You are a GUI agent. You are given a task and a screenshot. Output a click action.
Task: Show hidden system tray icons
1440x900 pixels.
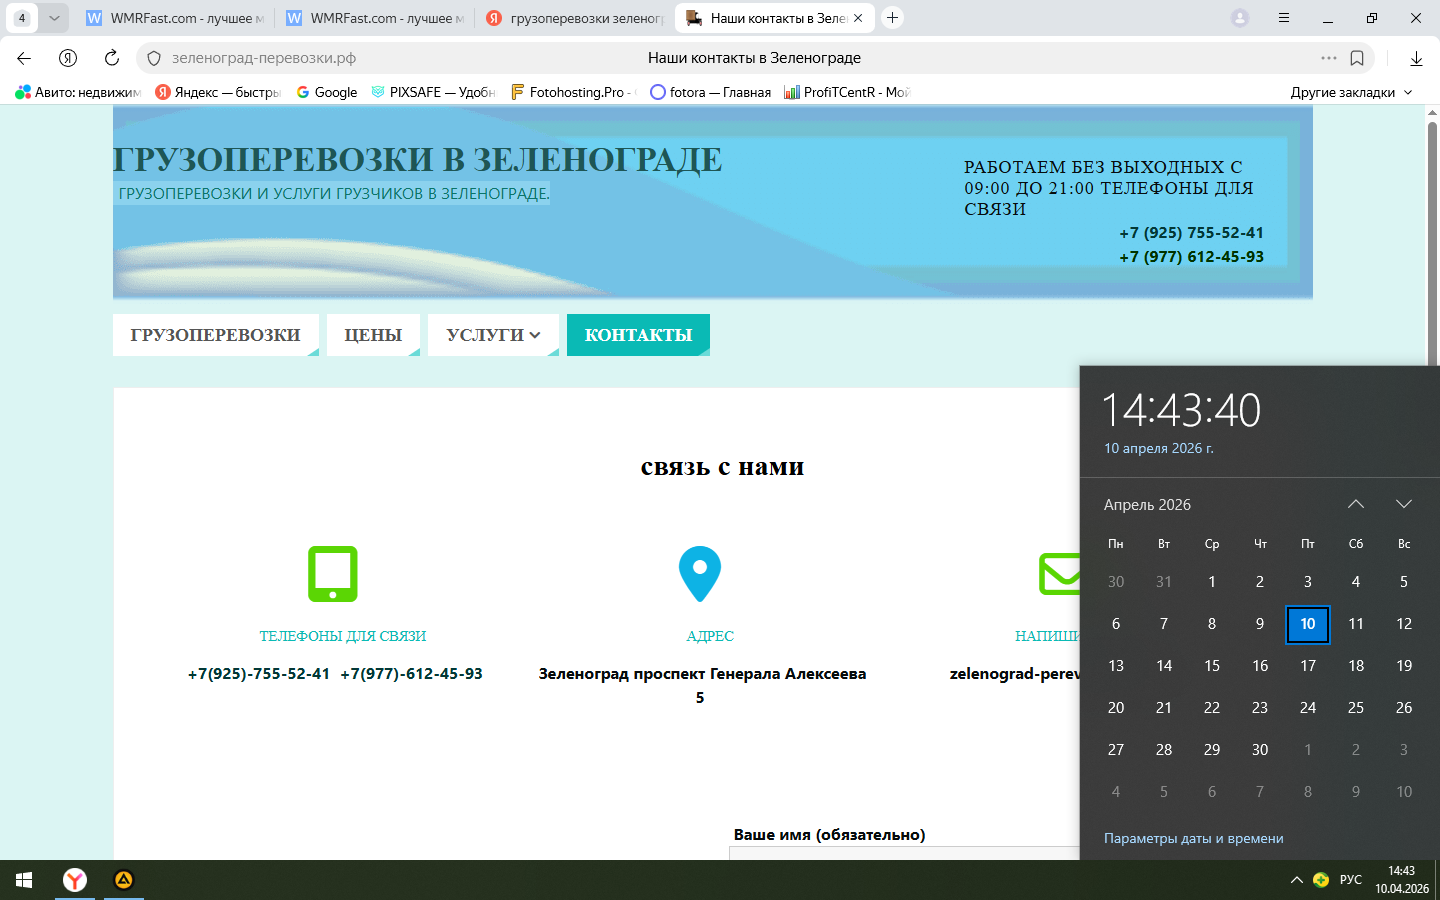click(1296, 880)
